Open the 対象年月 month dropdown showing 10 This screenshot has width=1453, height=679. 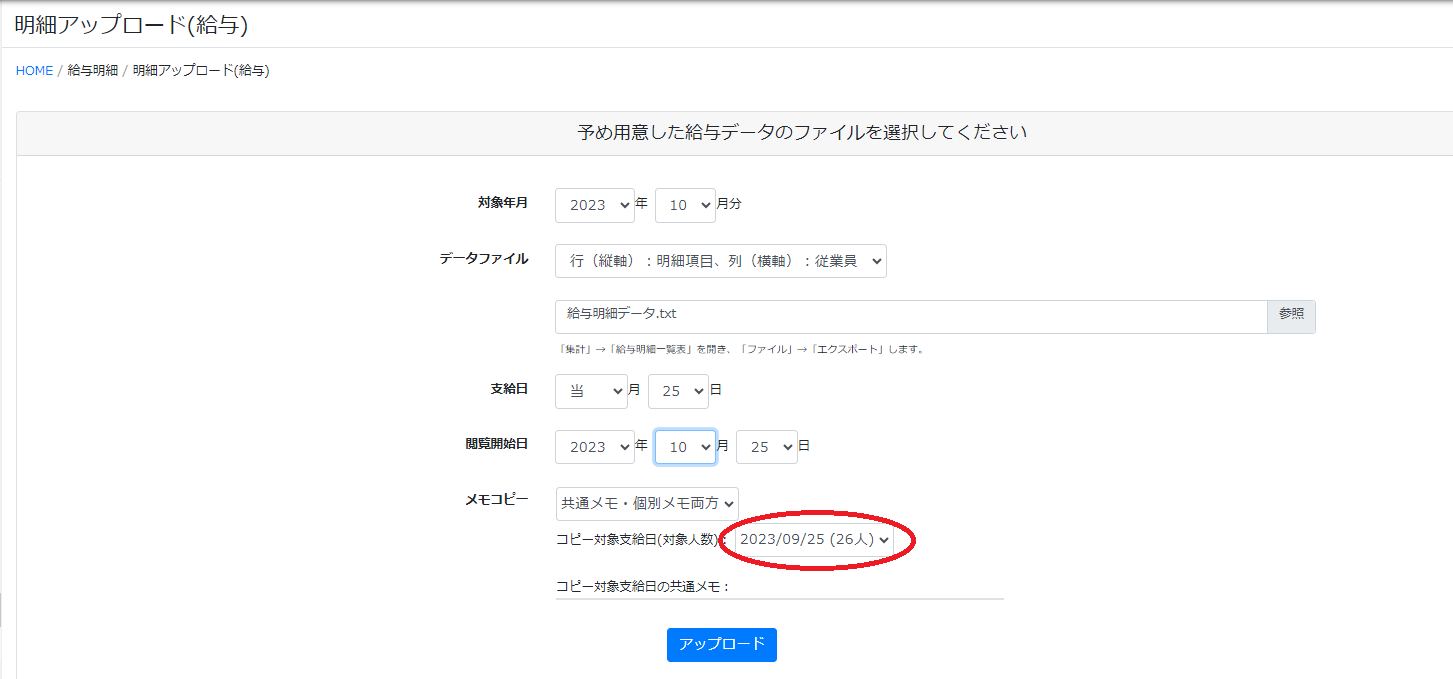pyautogui.click(x=685, y=205)
